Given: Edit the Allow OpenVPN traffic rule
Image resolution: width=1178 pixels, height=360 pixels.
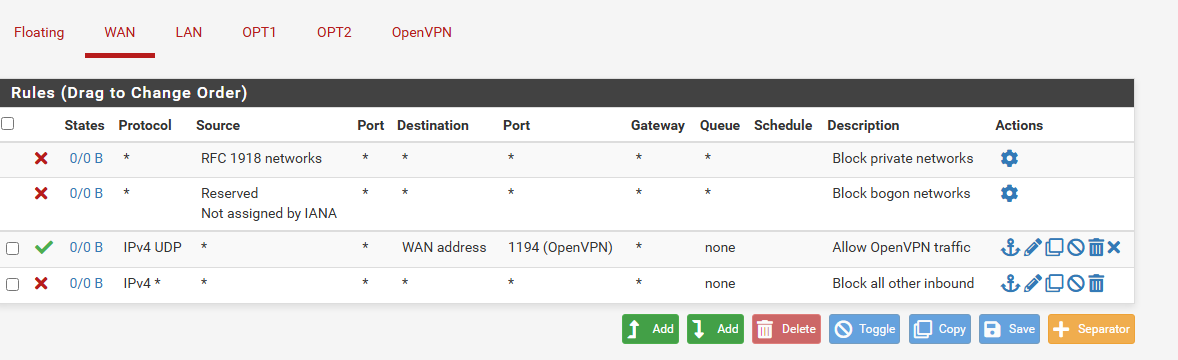Looking at the screenshot, I should [1033, 247].
